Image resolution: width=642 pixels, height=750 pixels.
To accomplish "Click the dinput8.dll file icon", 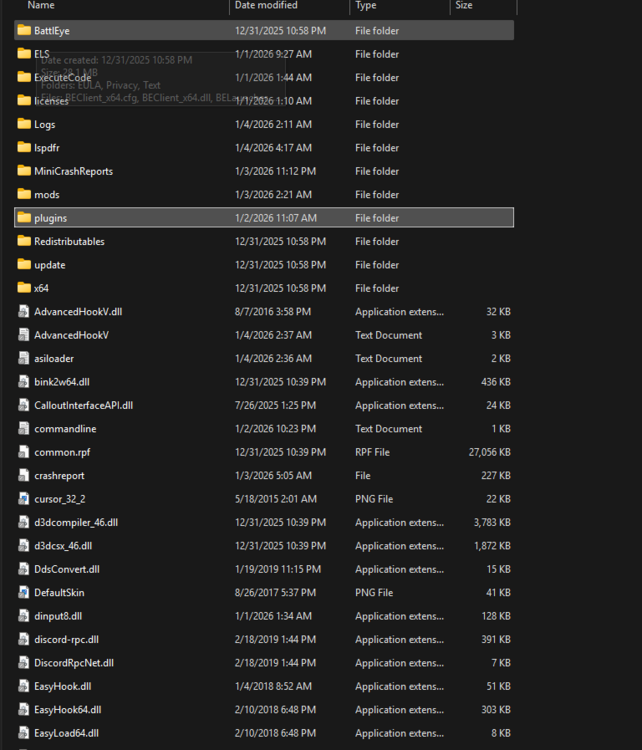I will [x=23, y=616].
